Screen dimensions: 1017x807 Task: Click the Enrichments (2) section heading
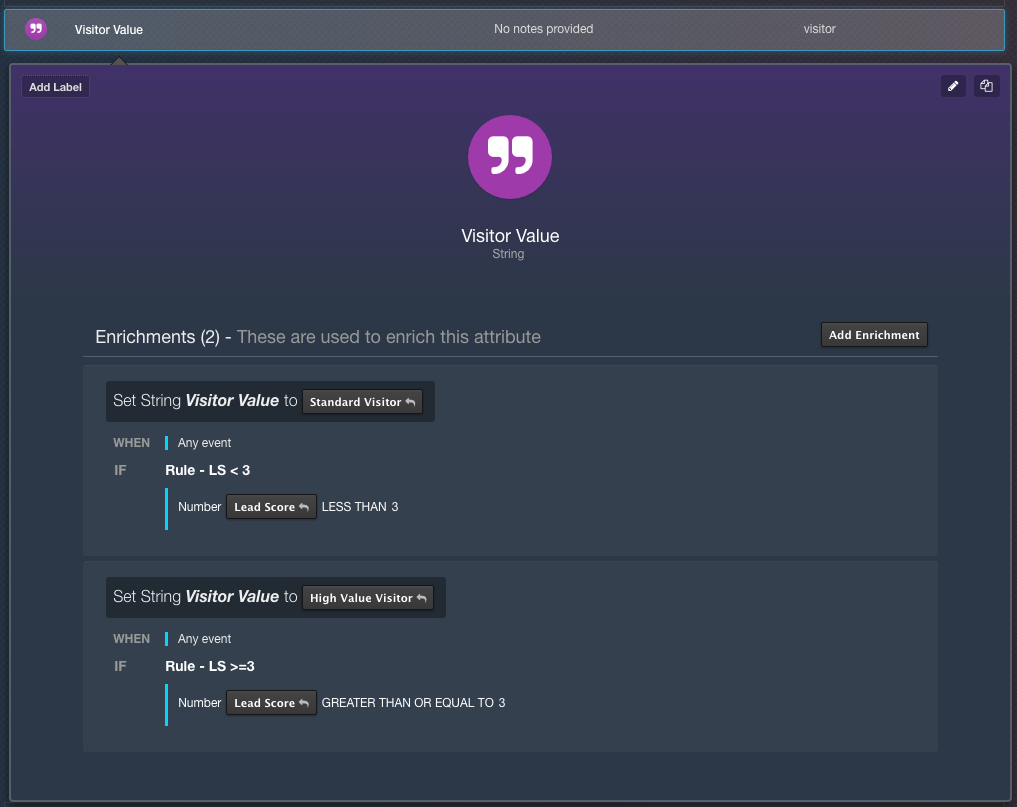pyautogui.click(x=158, y=337)
